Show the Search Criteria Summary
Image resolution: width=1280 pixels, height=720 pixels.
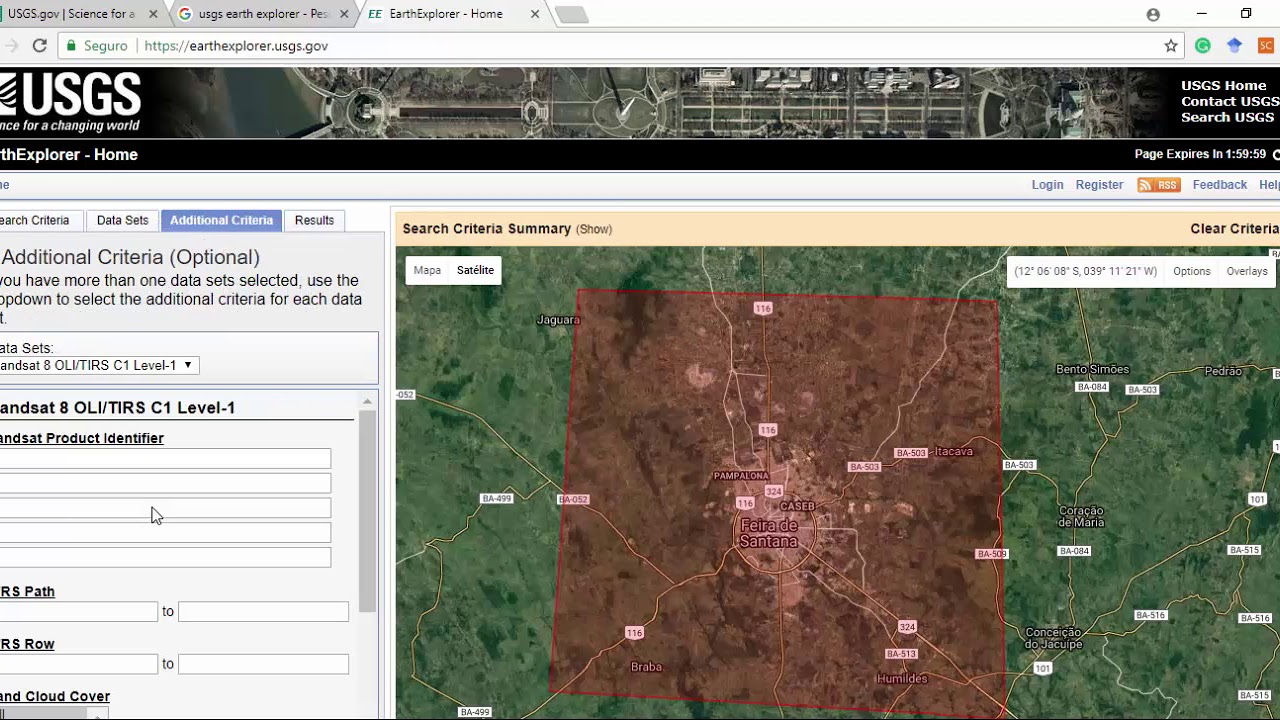(594, 229)
